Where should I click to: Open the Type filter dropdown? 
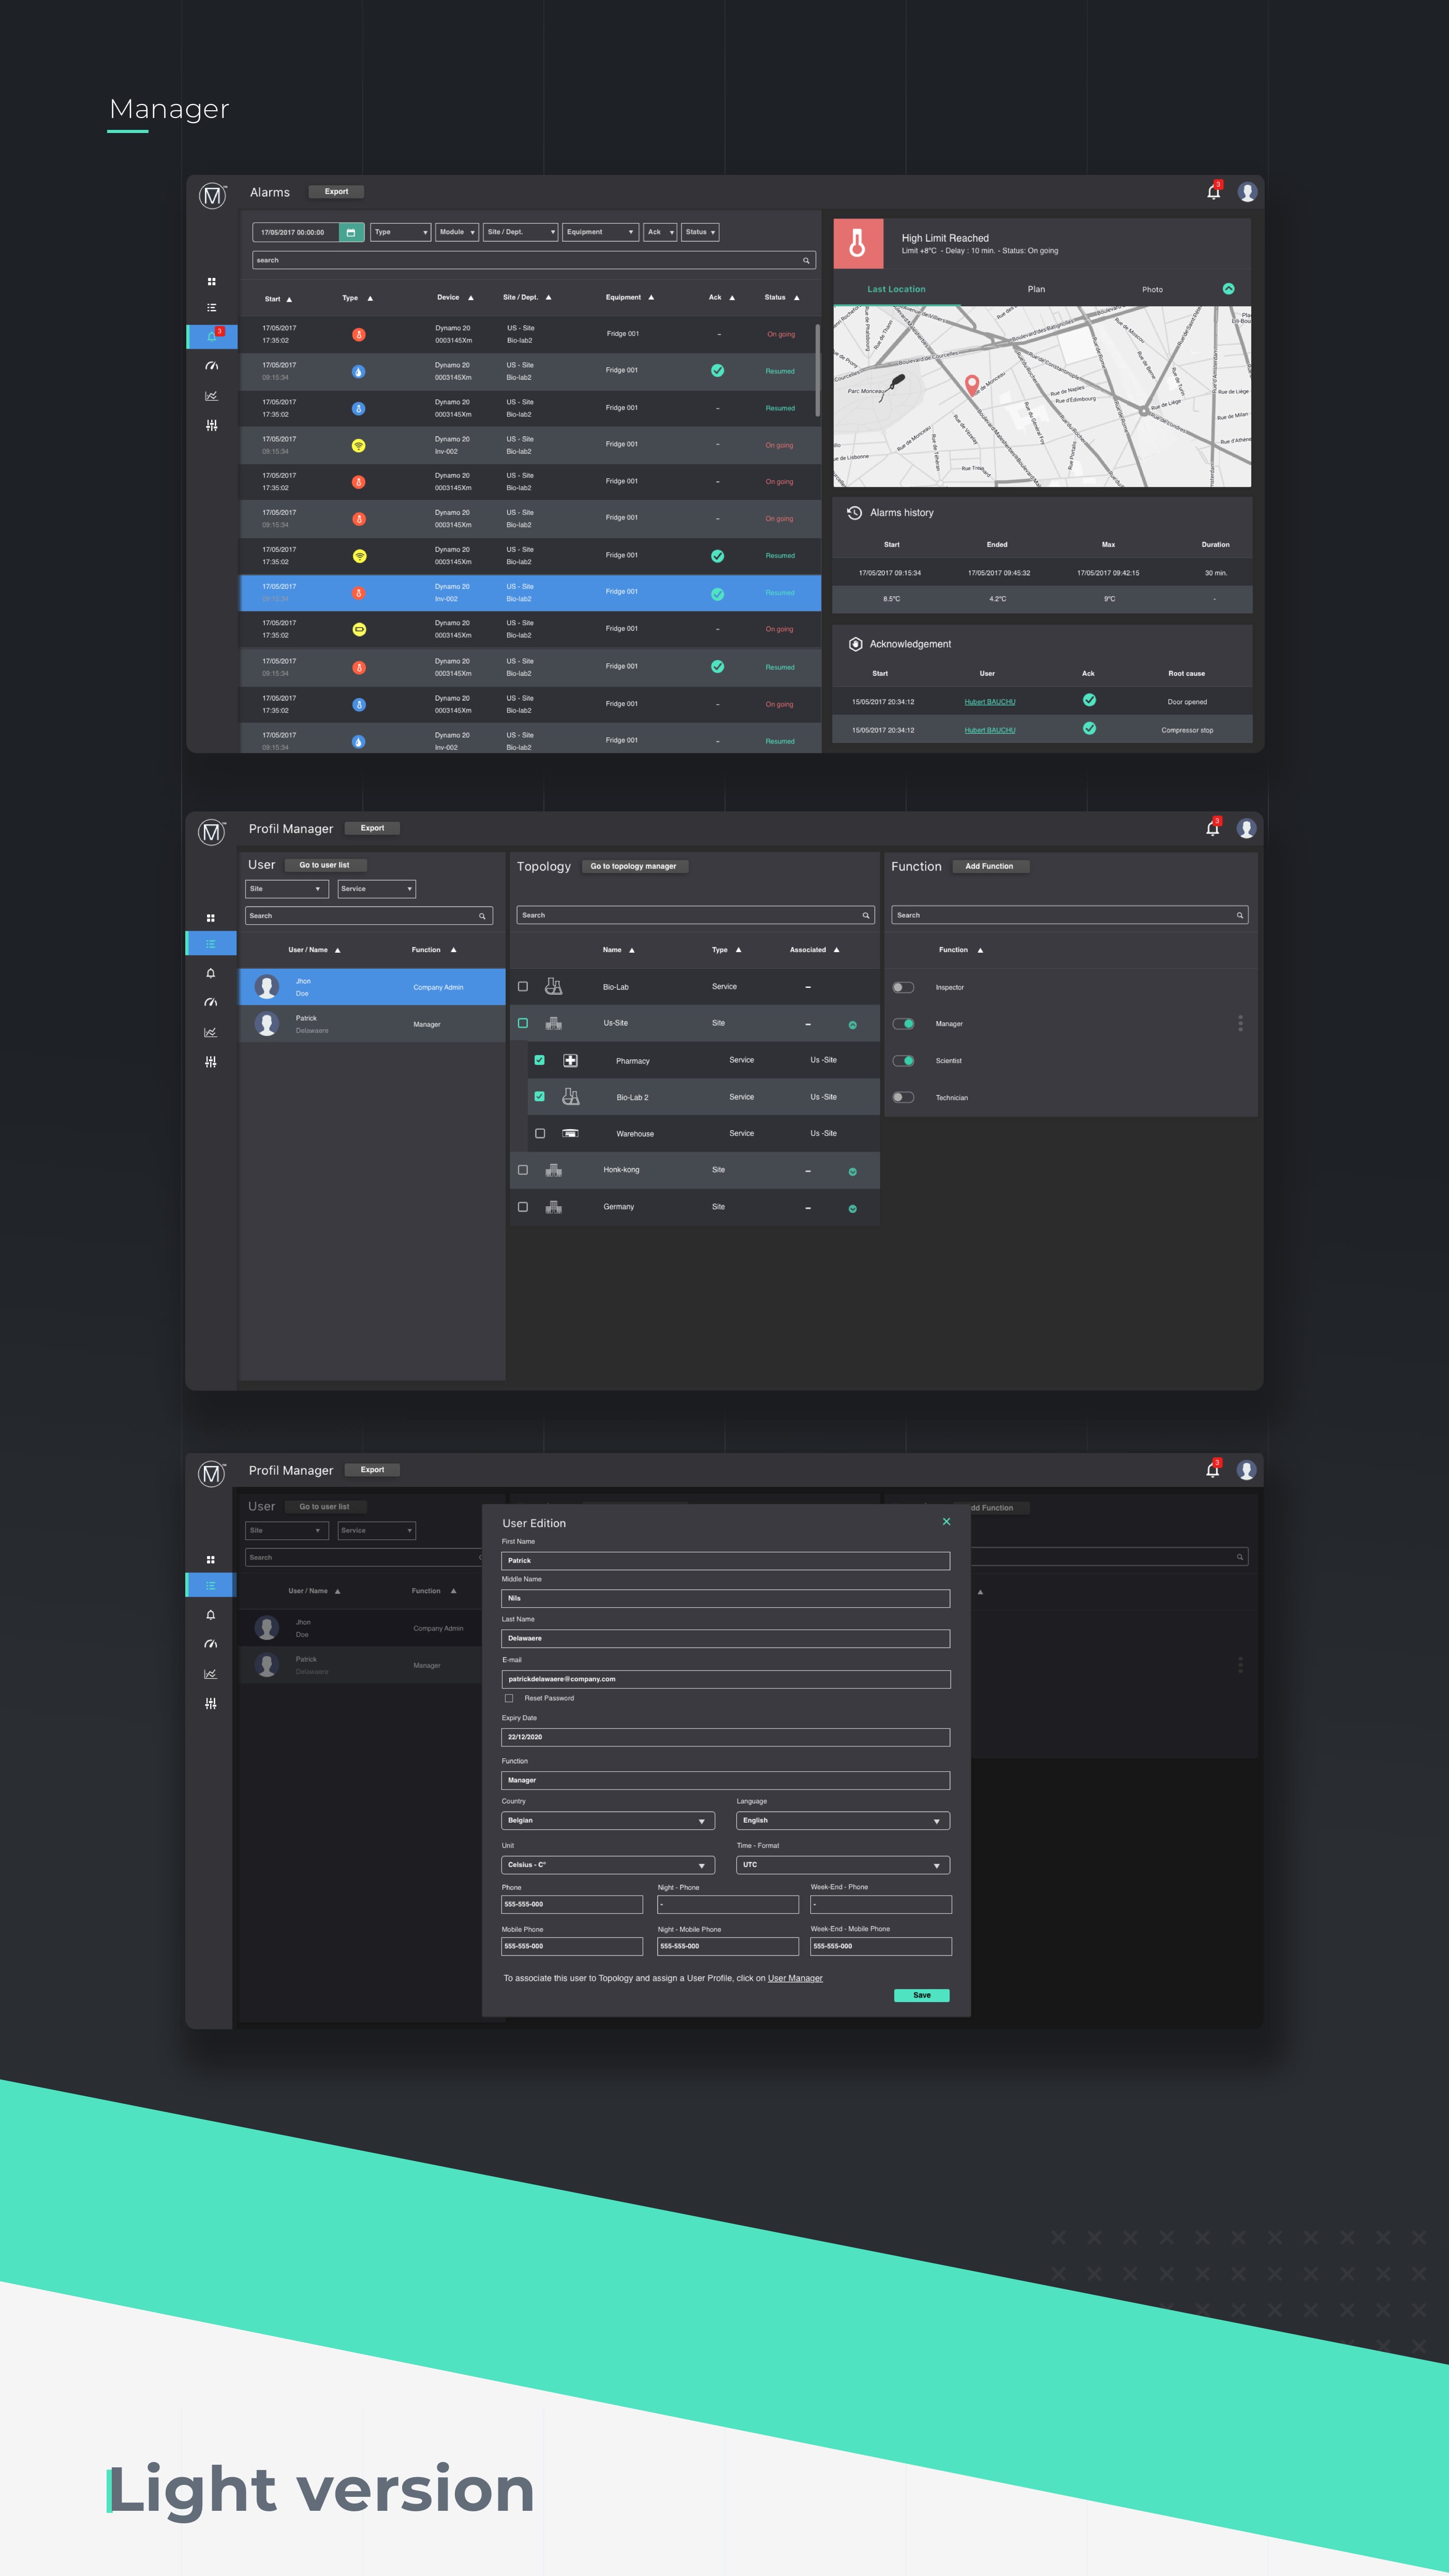tap(400, 232)
